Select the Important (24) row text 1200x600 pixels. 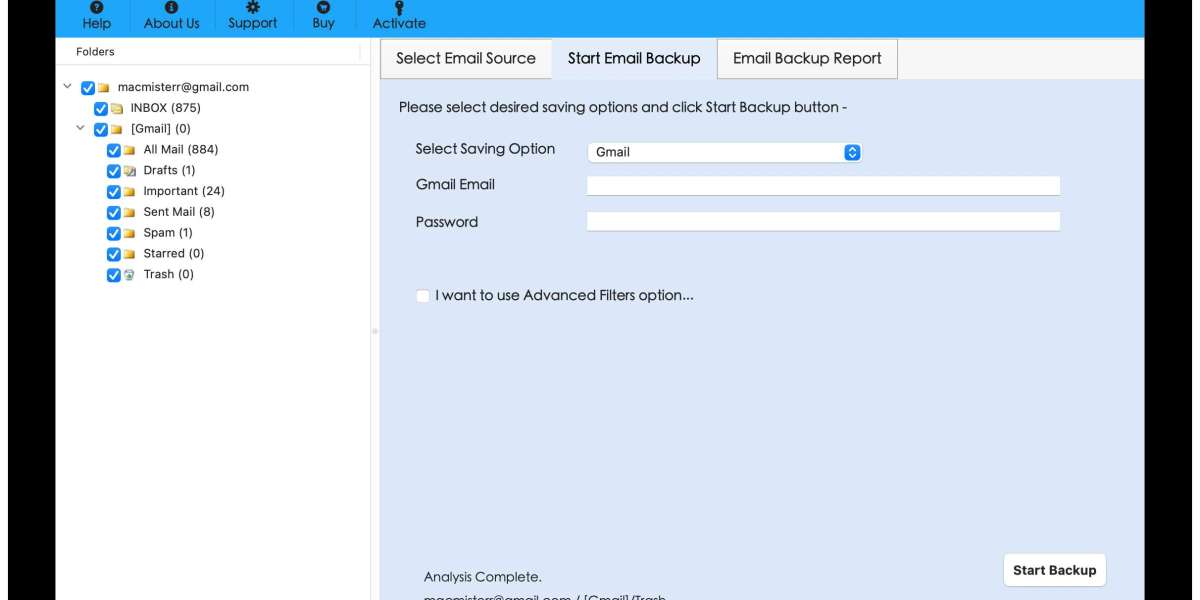point(184,191)
